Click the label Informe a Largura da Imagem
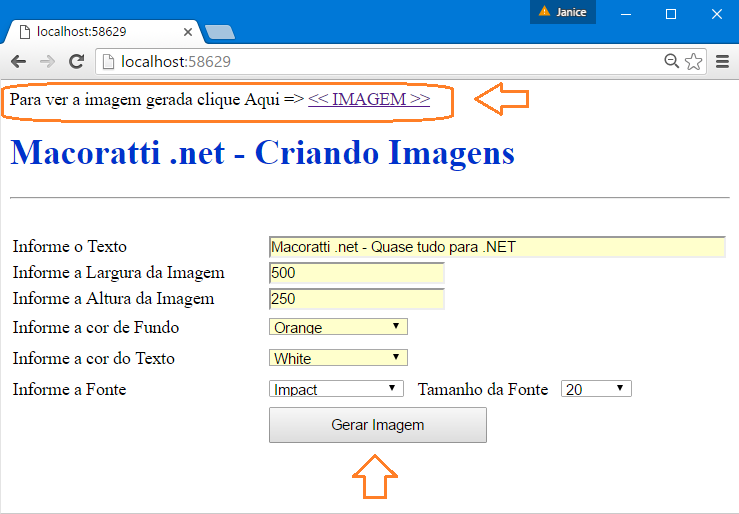The image size is (739, 514). pos(118,273)
